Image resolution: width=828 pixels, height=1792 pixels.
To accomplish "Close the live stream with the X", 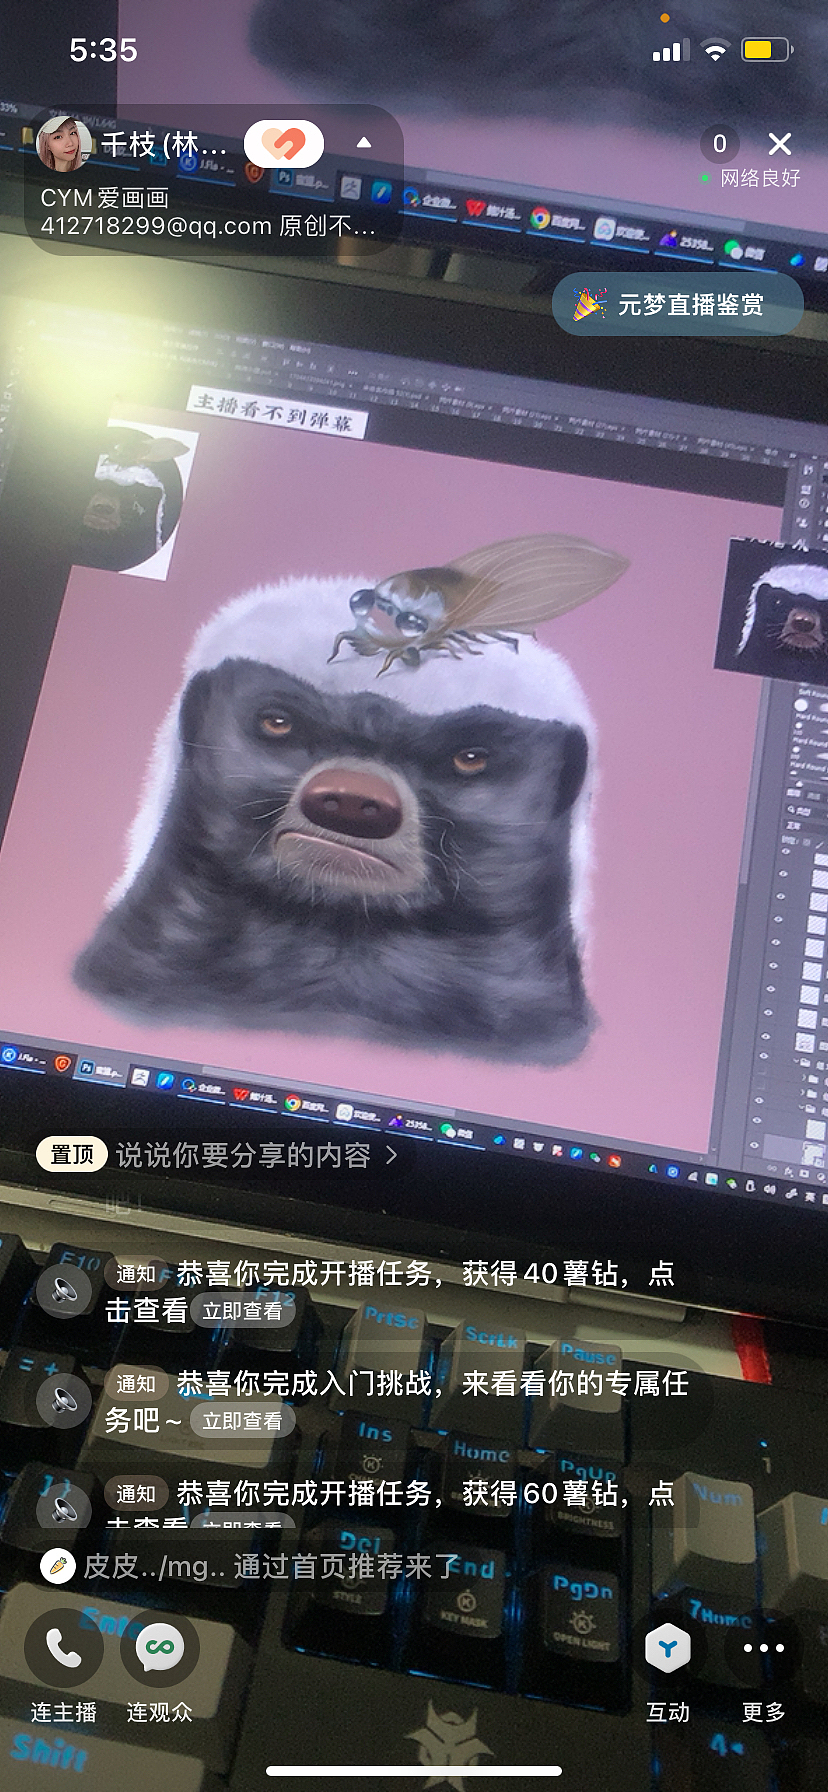I will pyautogui.click(x=780, y=144).
